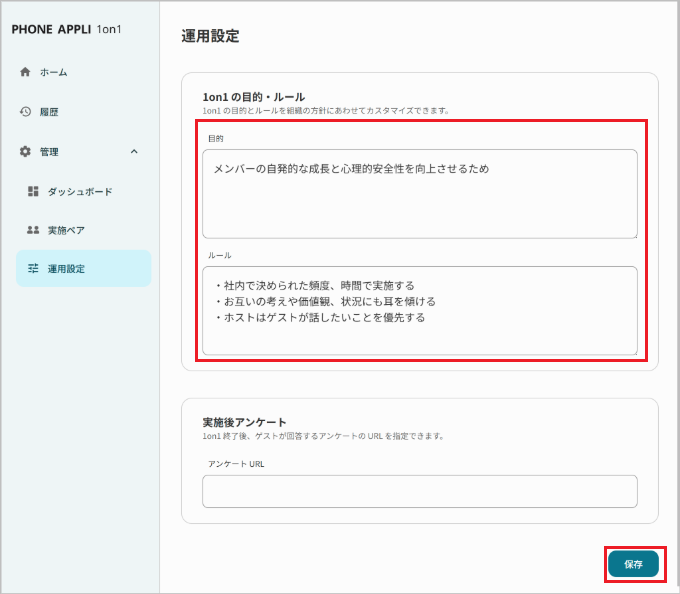680x594 pixels.
Task: Collapse the 管理 section chevron
Action: (134, 152)
